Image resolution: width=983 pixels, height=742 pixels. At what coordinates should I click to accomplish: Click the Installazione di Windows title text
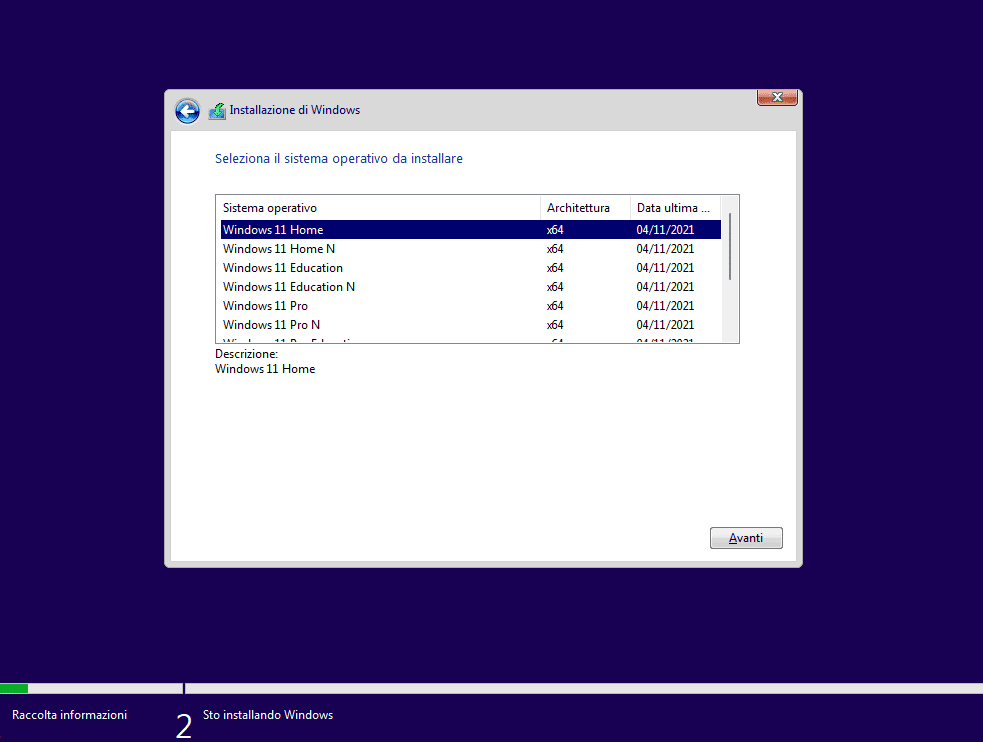[x=295, y=110]
